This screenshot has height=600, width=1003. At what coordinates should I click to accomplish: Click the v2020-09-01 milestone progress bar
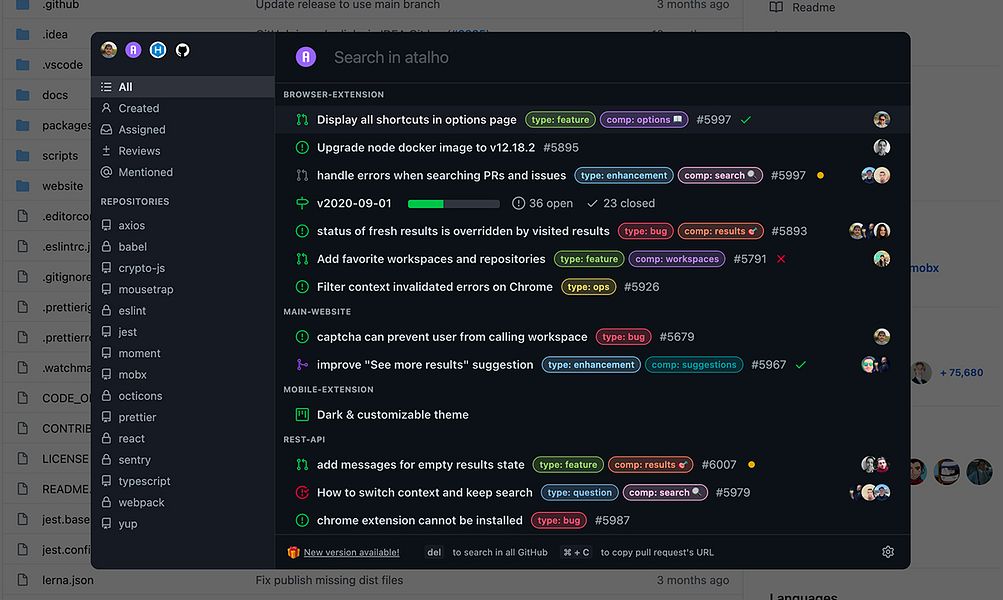click(454, 203)
